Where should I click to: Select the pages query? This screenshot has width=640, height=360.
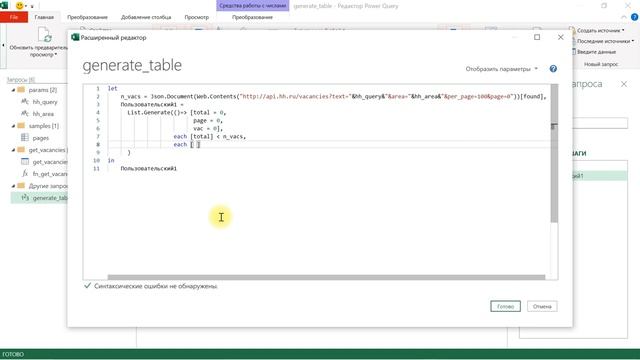41,138
